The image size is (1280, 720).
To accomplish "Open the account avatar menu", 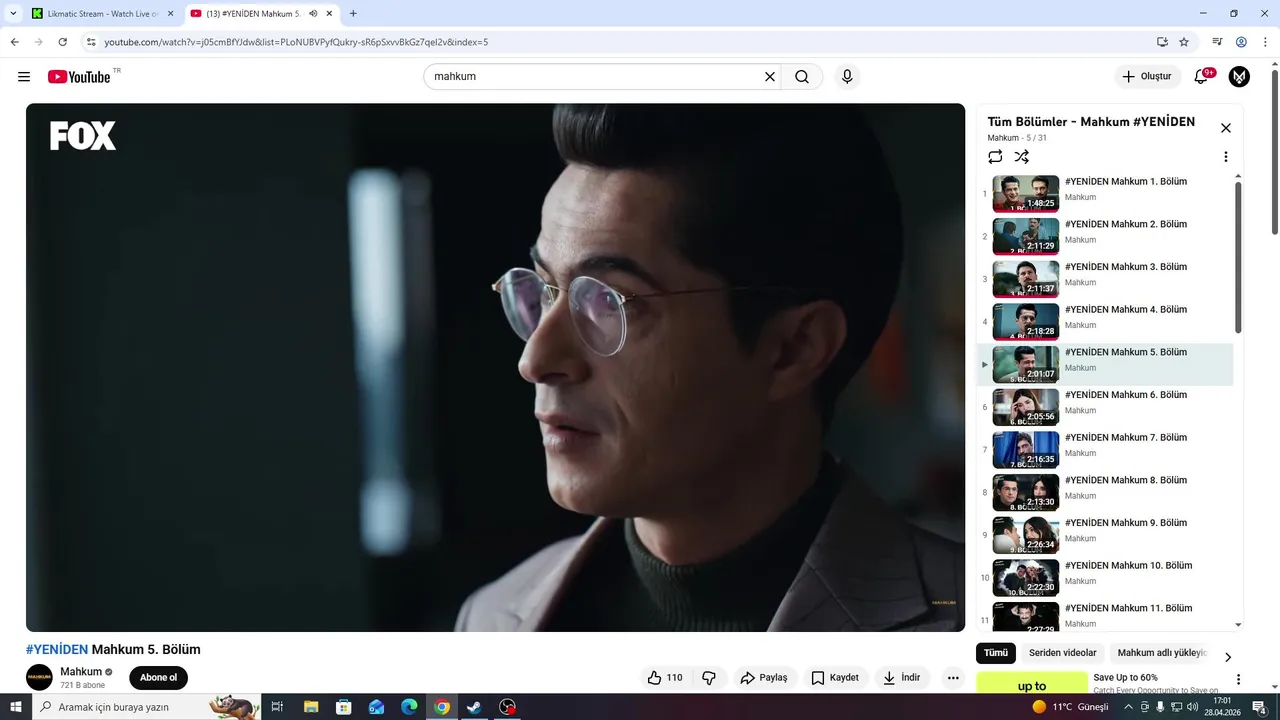I will point(1239,77).
